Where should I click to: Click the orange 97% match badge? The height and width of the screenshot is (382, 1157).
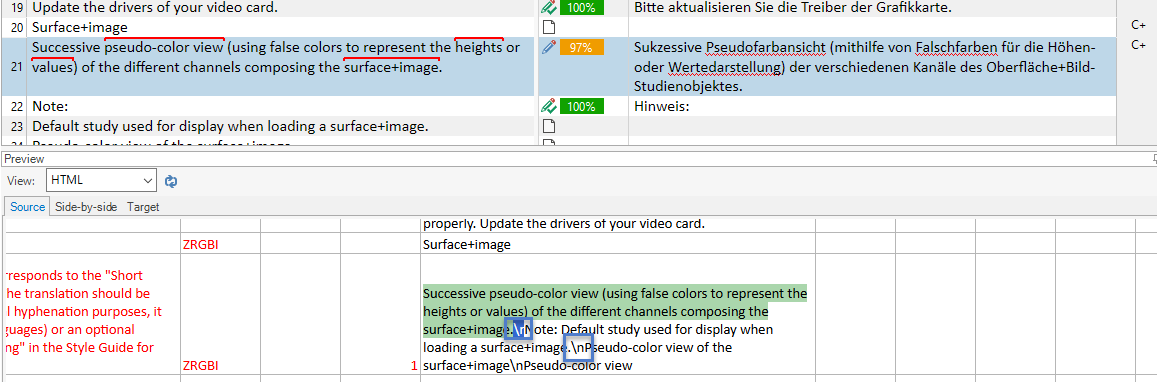tap(582, 47)
